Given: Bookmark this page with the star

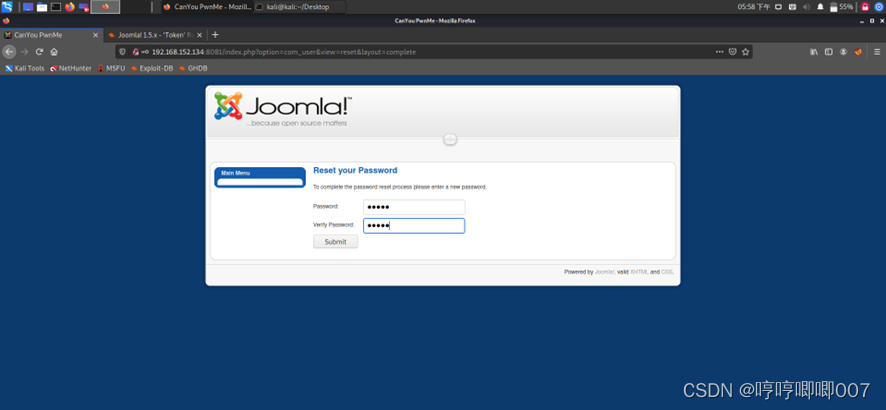Looking at the screenshot, I should [x=745, y=51].
